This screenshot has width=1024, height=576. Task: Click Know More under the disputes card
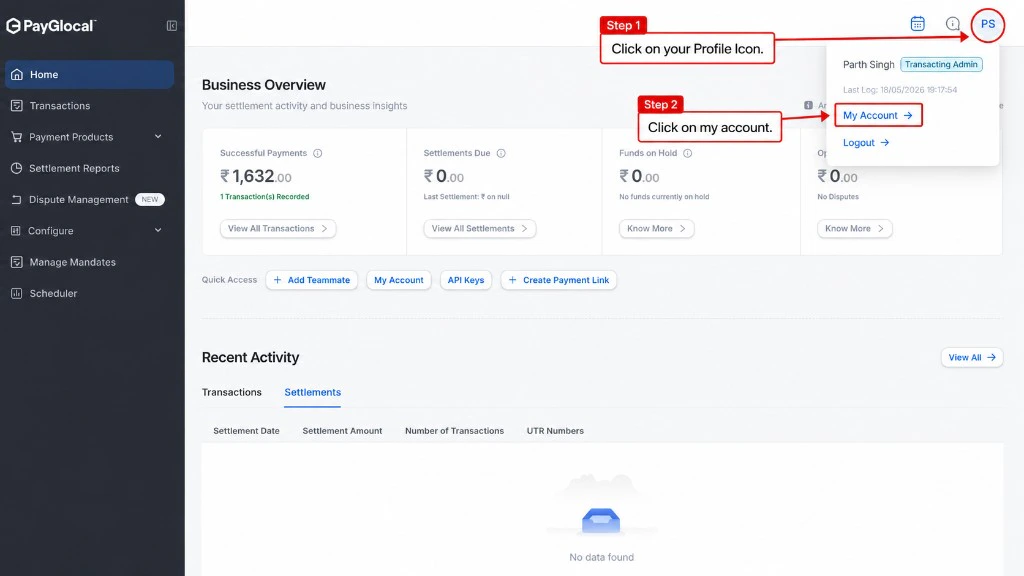pos(854,229)
